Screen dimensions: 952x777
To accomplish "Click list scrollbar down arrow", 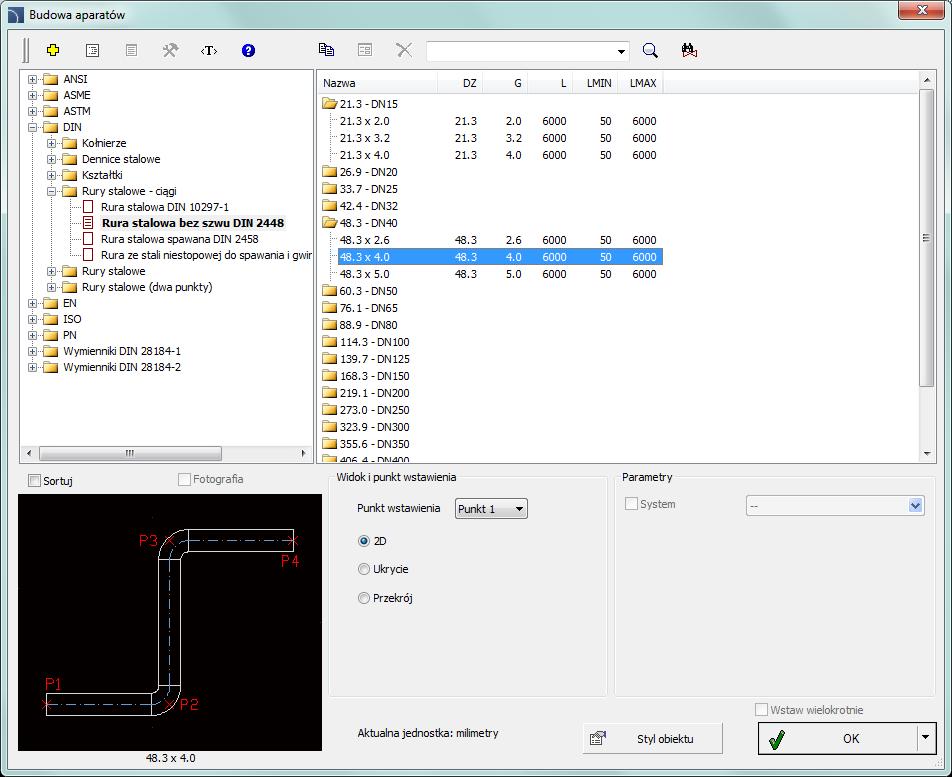I will point(926,453).
